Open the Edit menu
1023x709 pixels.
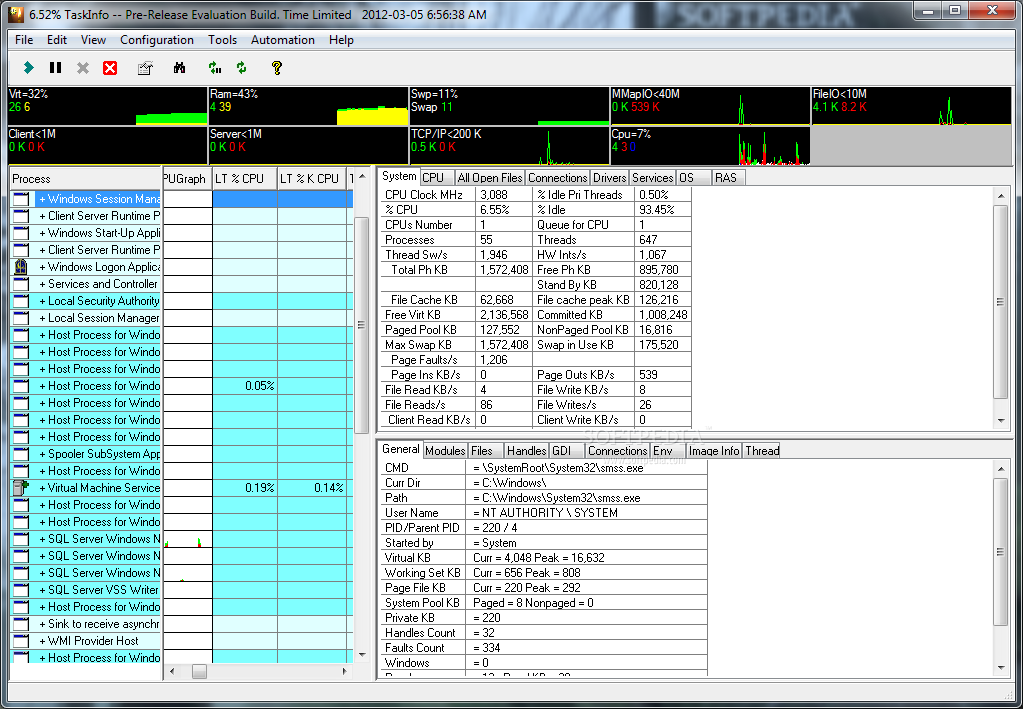point(57,40)
